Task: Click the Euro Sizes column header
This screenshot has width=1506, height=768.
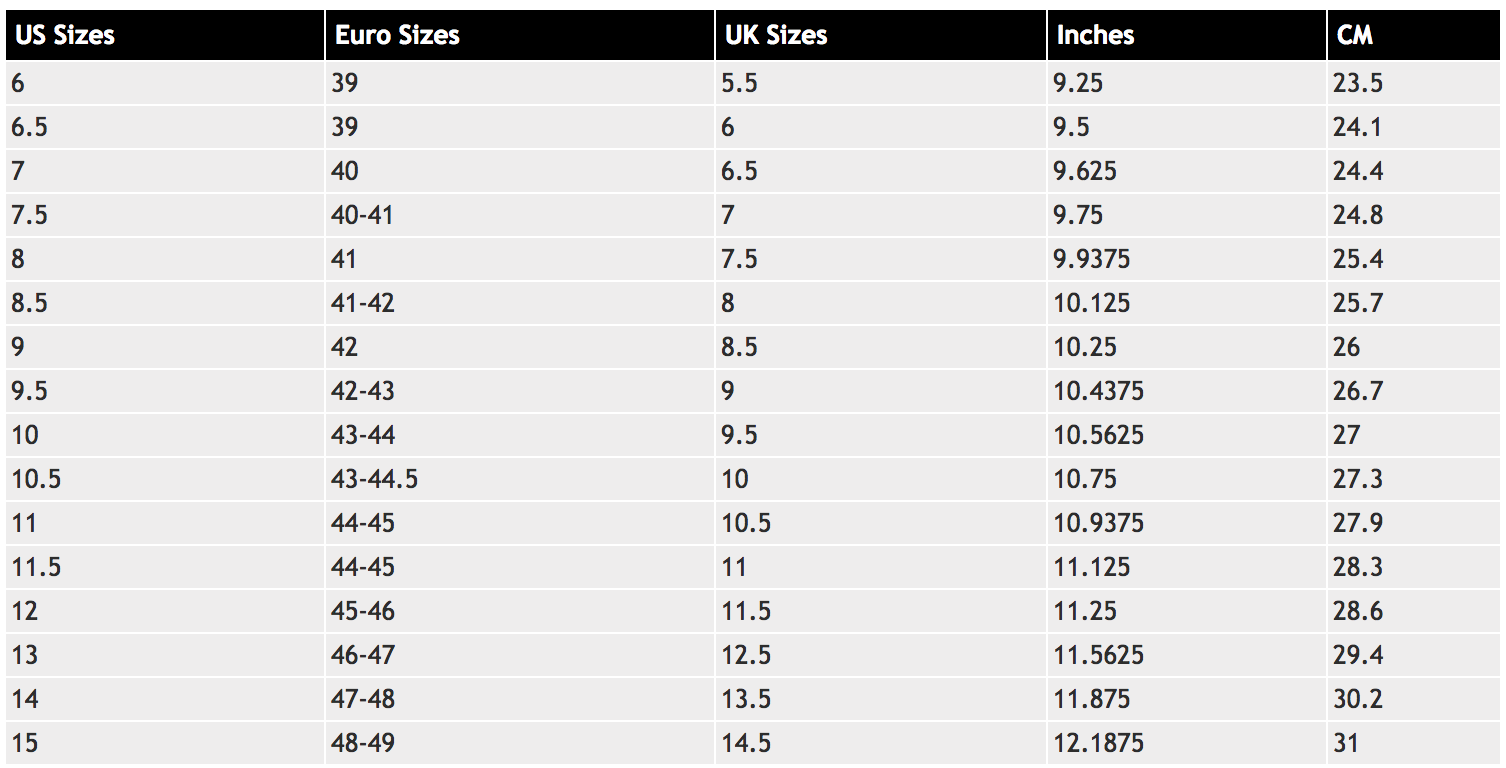Action: [397, 35]
